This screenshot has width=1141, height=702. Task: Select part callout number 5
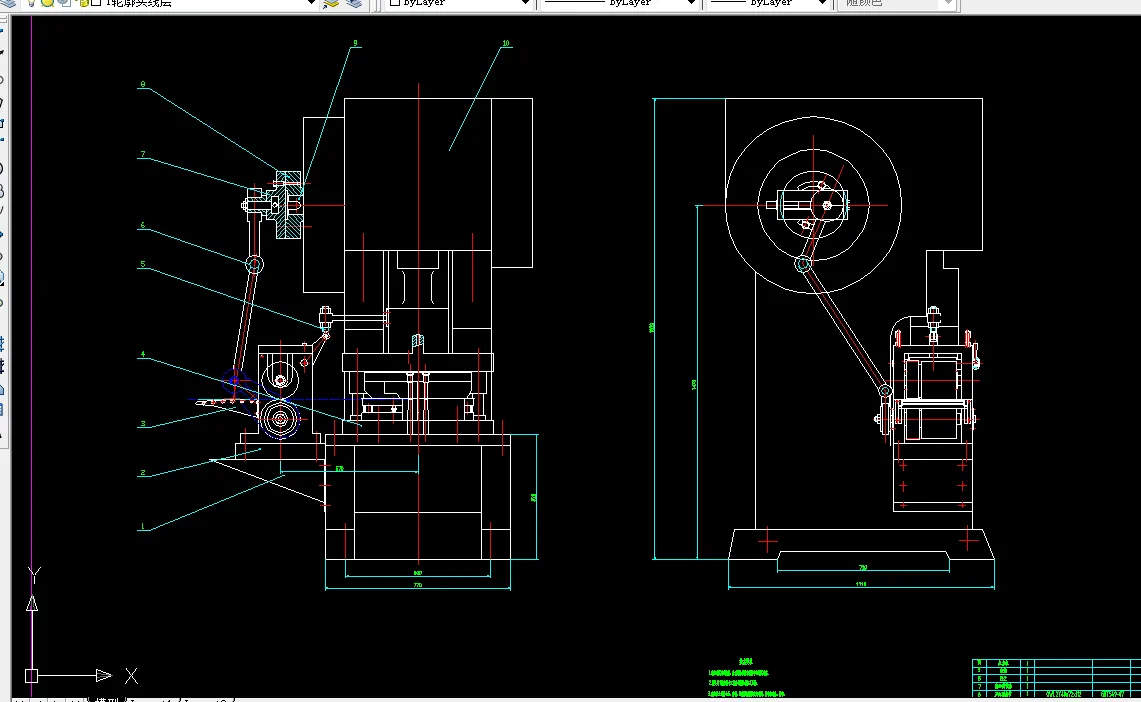(x=143, y=264)
